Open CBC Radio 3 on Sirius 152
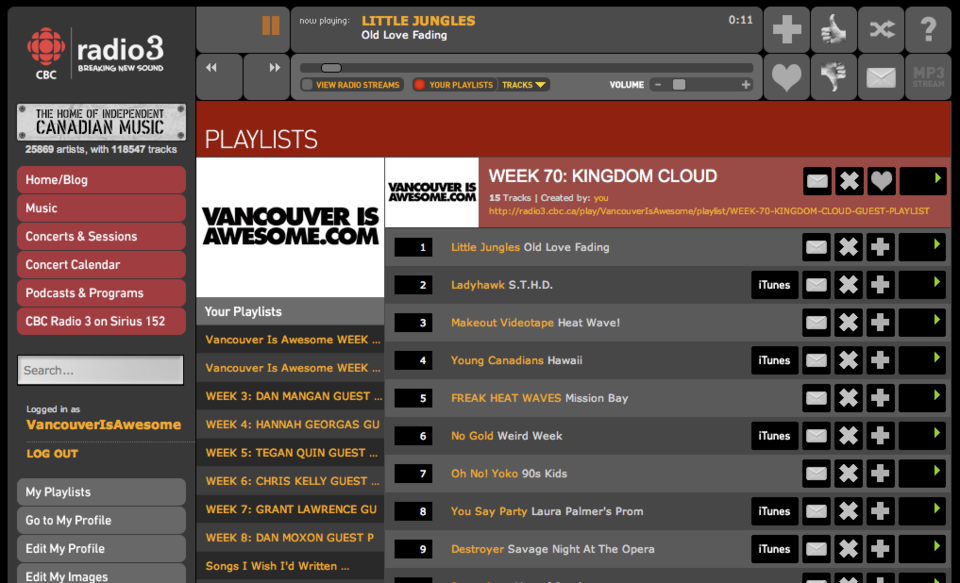The width and height of the screenshot is (960, 583). (101, 322)
